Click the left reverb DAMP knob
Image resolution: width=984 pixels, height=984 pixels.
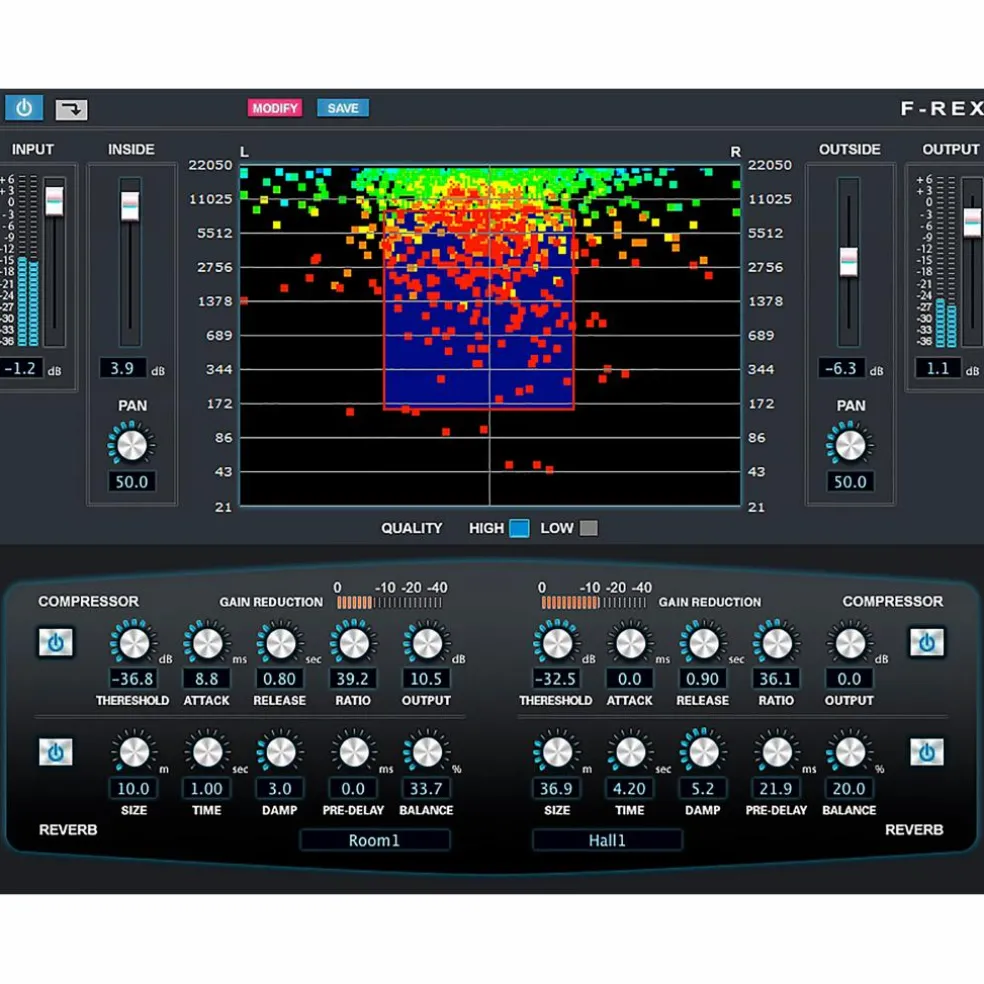coord(281,752)
